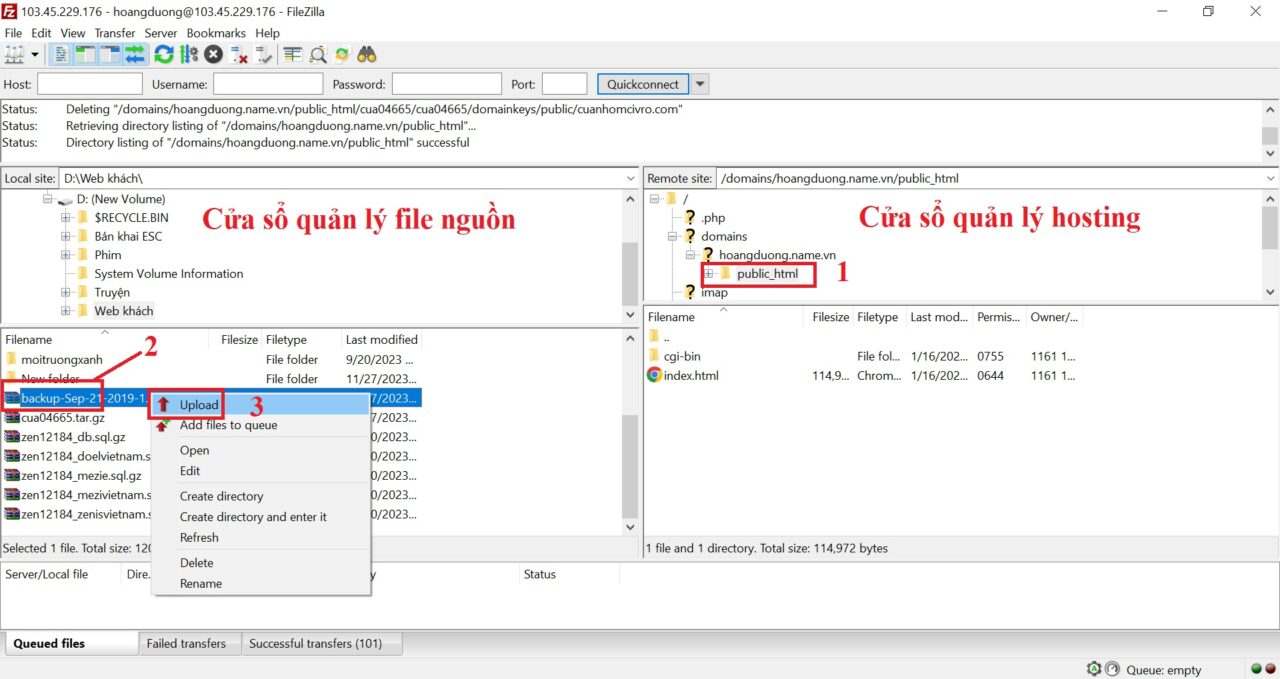Open the Quickconnect history dropdown
Image resolution: width=1280 pixels, height=679 pixels.
(700, 84)
